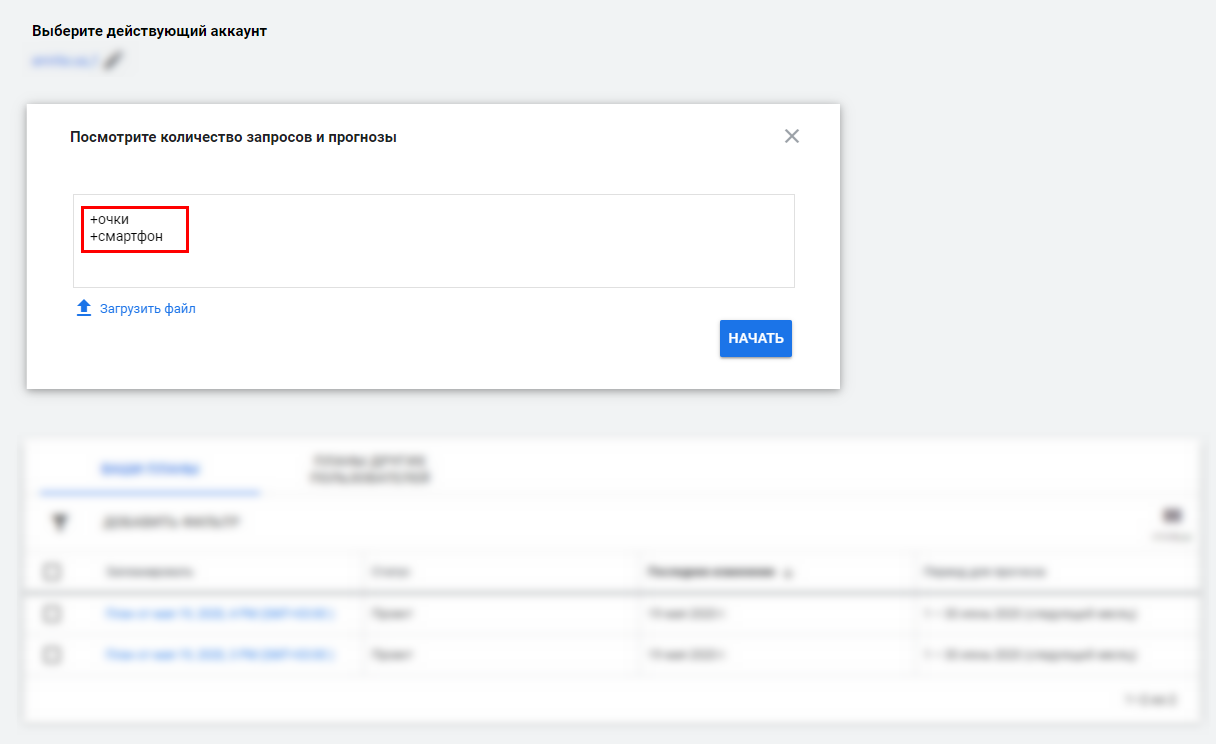Image resolution: width=1216 pixels, height=744 pixels.
Task: Close the queries and forecasts dialog
Action: tap(792, 136)
